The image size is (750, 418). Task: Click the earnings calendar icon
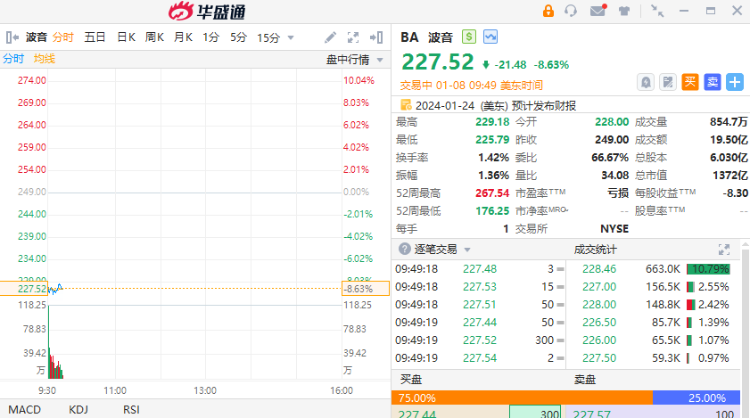[x=406, y=105]
